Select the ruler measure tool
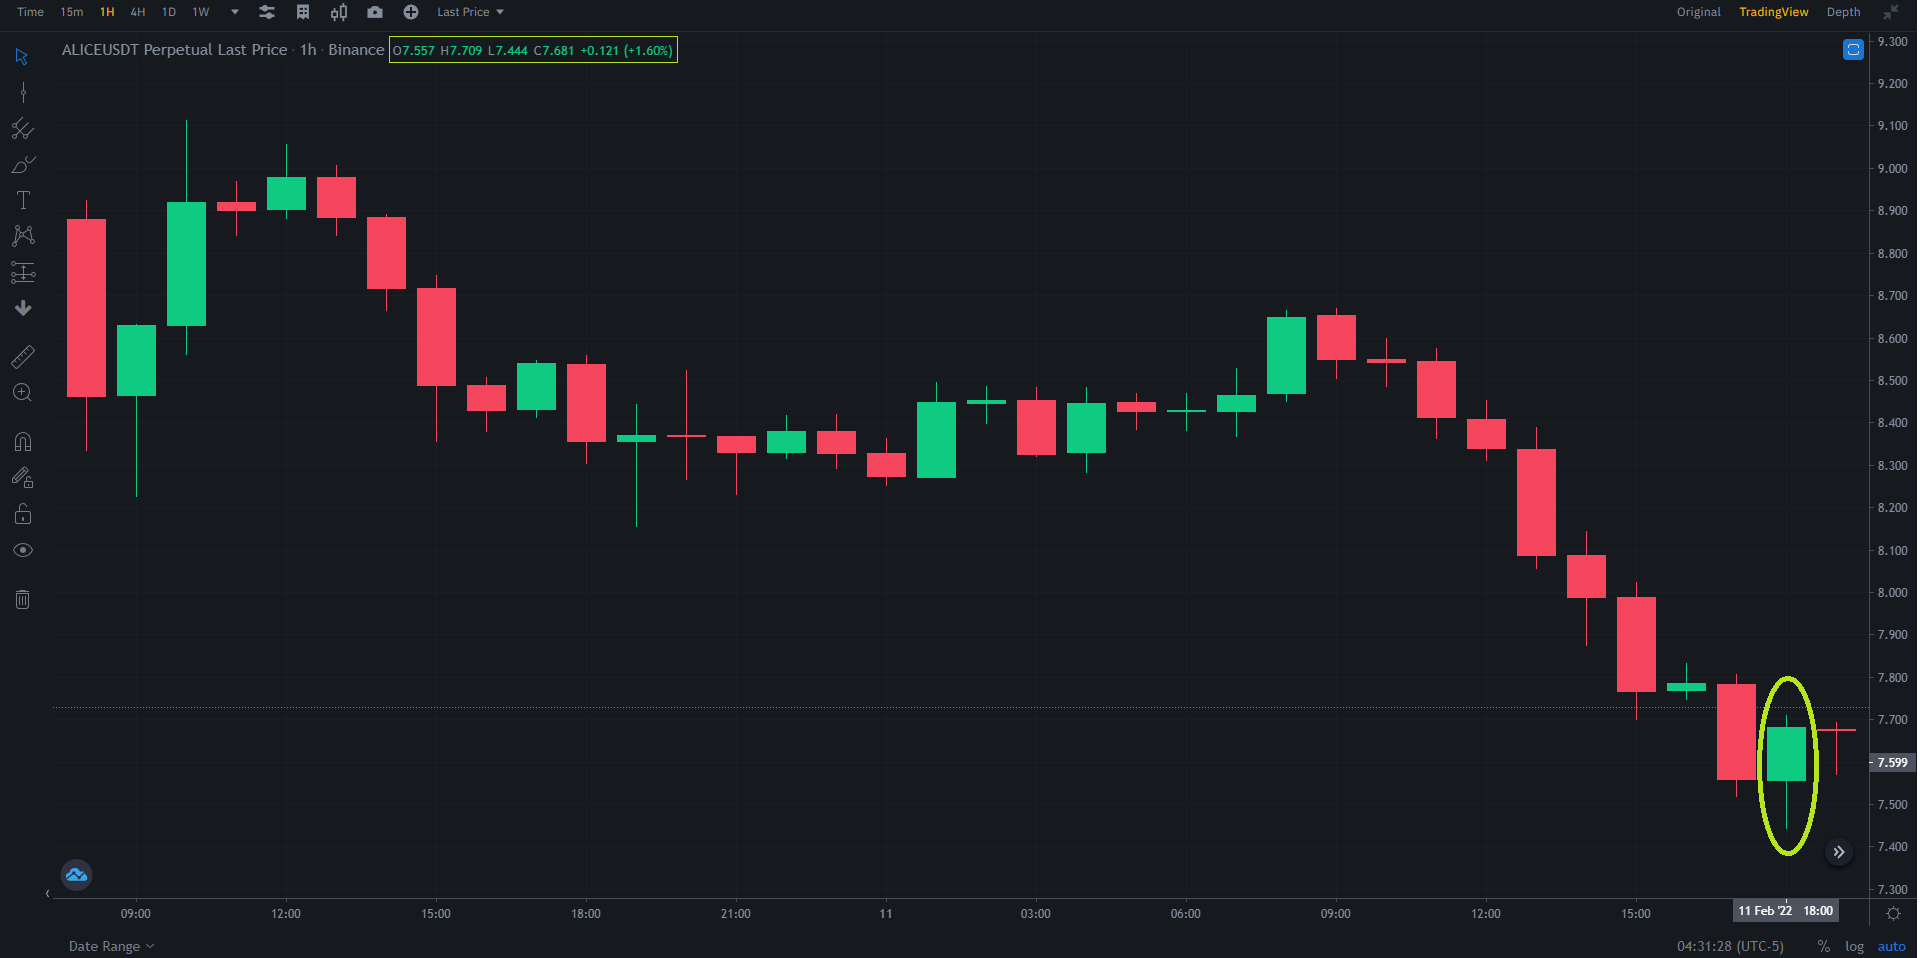The width and height of the screenshot is (1920, 958). 22,356
